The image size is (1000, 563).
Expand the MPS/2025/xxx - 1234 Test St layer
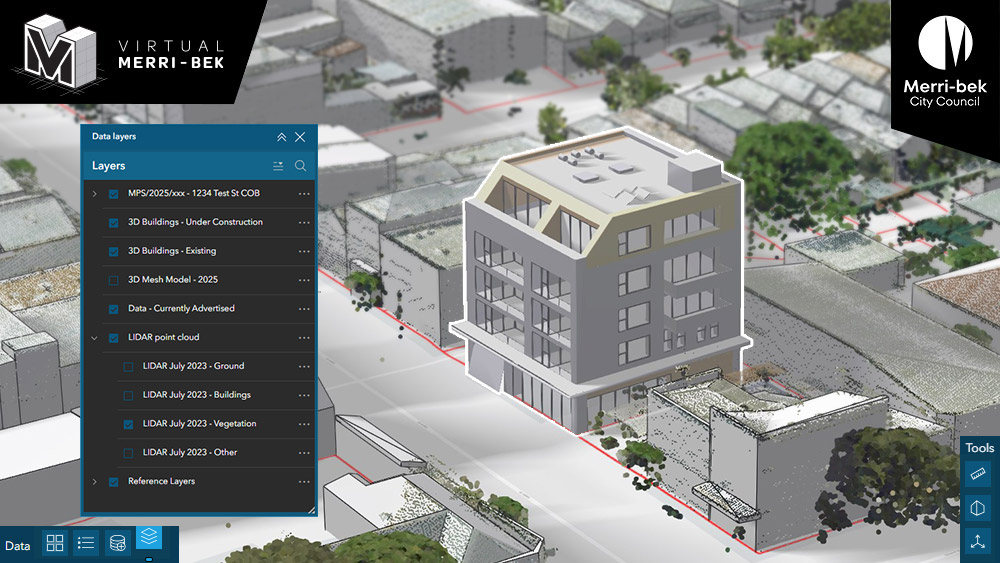pyautogui.click(x=95, y=193)
